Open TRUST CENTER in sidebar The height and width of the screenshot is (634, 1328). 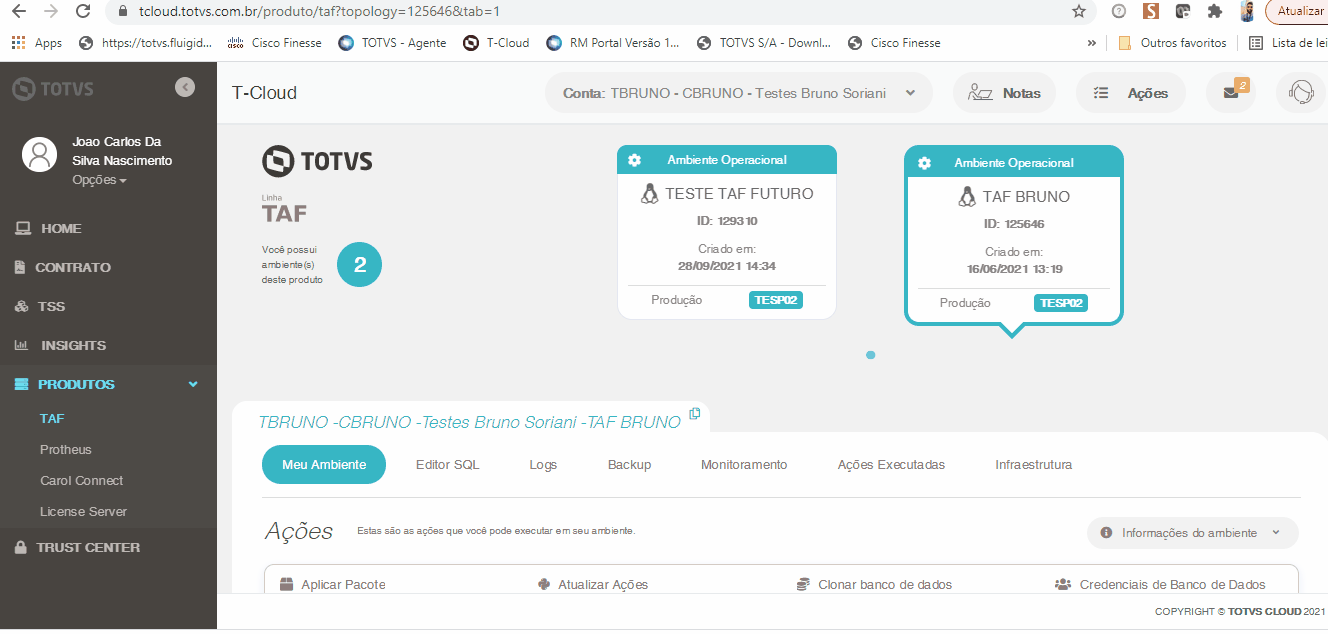88,548
